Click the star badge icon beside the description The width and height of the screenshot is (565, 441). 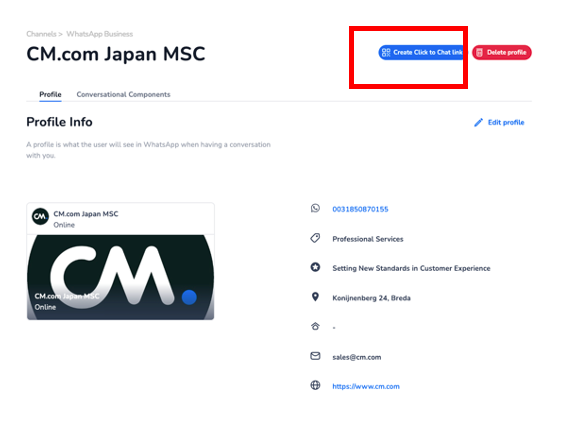pyautogui.click(x=315, y=267)
